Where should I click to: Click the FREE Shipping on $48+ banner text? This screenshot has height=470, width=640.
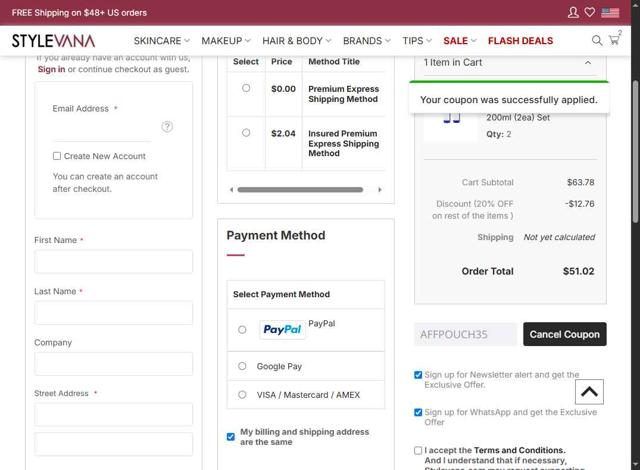point(79,13)
